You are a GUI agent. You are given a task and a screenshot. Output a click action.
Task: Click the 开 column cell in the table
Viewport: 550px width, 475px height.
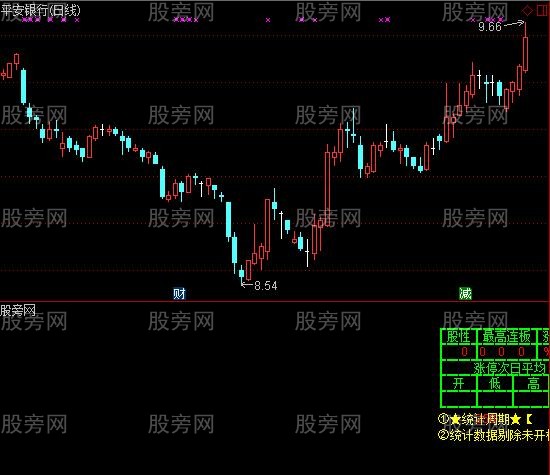(458, 383)
